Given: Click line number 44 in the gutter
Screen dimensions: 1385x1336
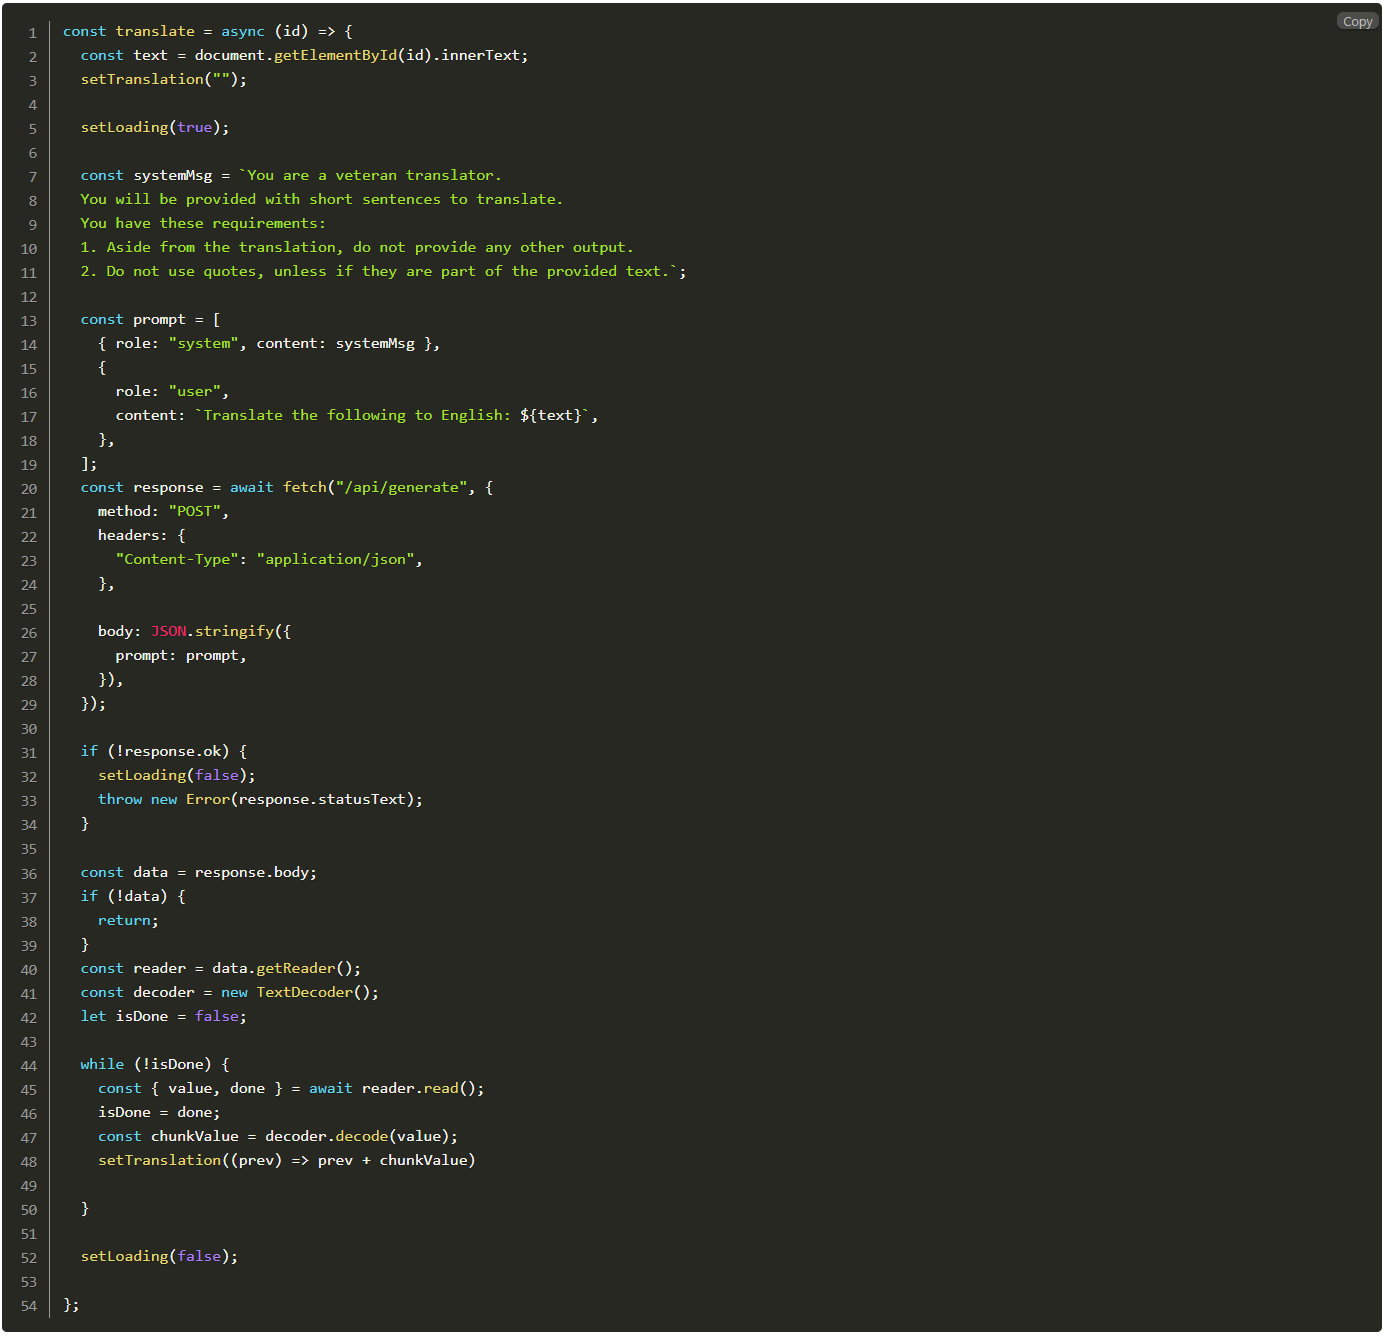Looking at the screenshot, I should coord(29,1066).
